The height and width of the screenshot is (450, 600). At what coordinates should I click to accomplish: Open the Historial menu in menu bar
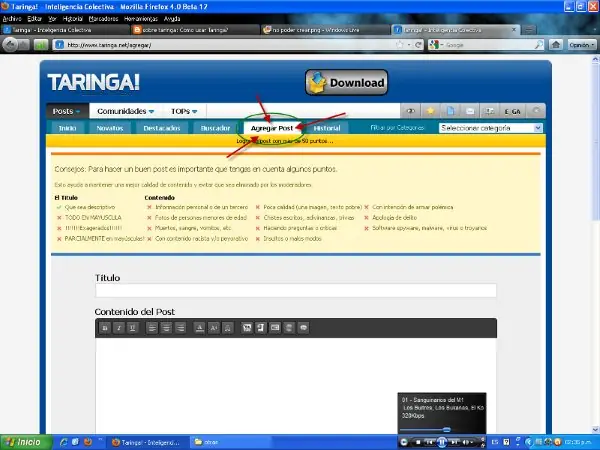coord(73,19)
